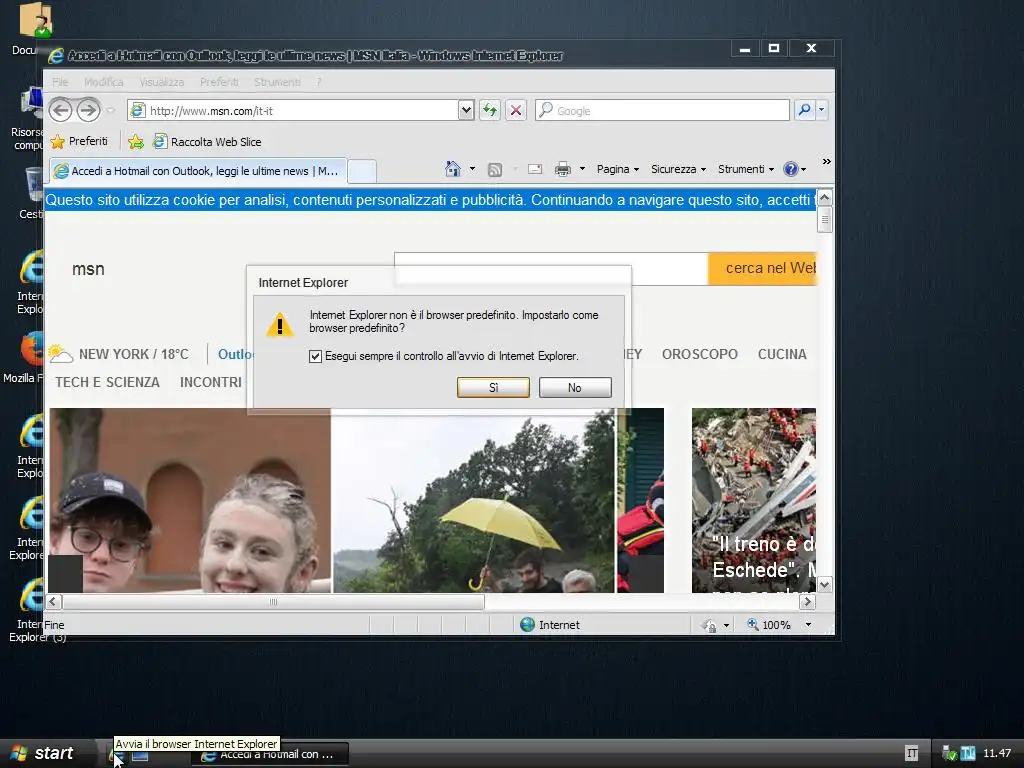Click in the Google search box
Viewport: 1024px width, 768px height.
tap(662, 110)
